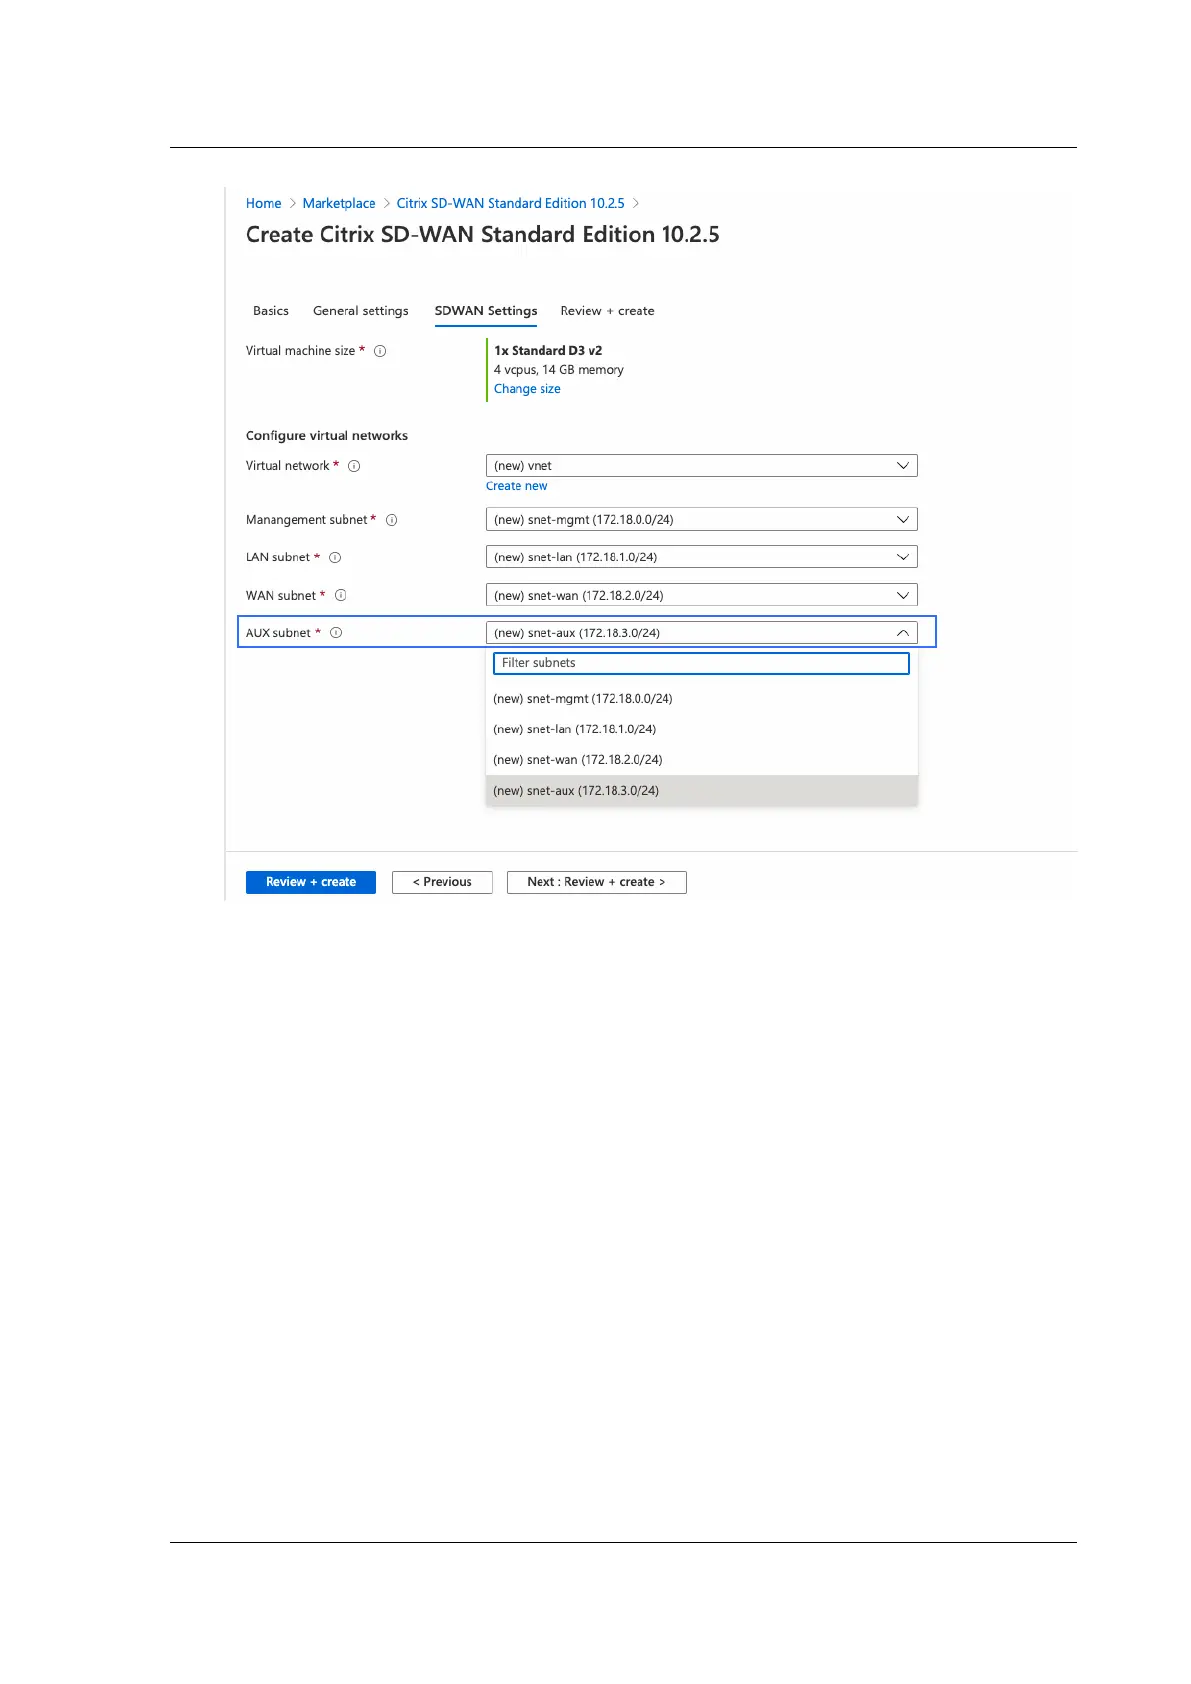The image size is (1191, 1684).
Task: Expand the LAN subnet snet-lan dropdown
Action: [x=701, y=557]
